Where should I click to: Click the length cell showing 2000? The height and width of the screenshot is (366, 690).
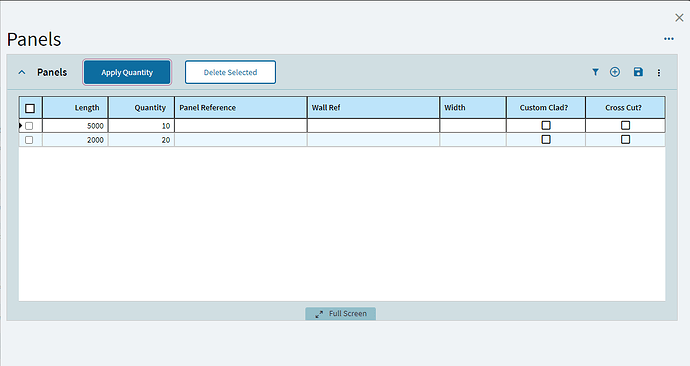(x=75, y=140)
